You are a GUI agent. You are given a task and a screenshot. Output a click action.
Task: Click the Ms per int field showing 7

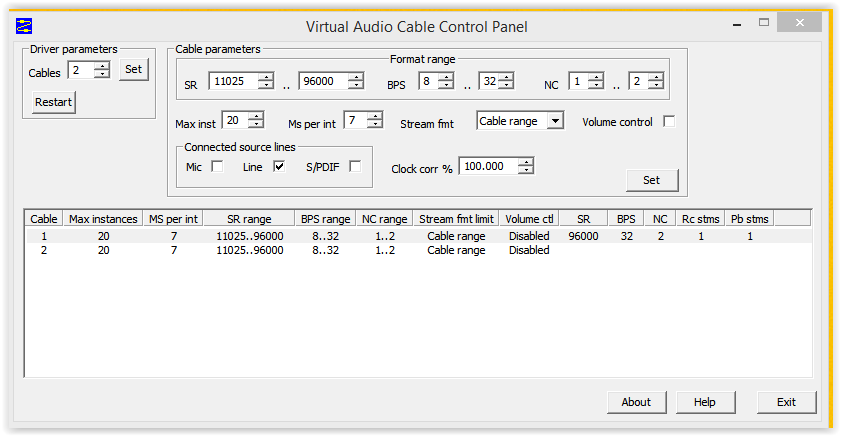[x=356, y=120]
